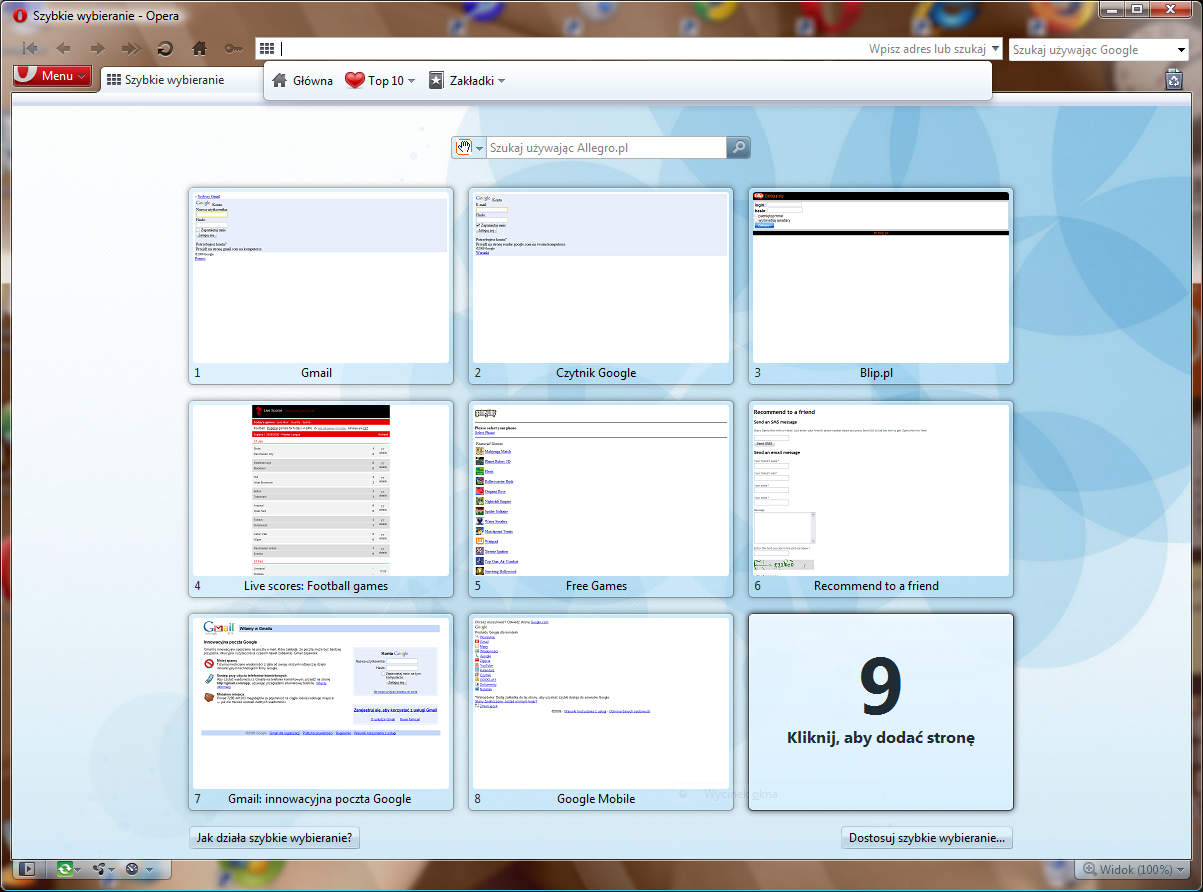
Task: Focus the address field 'Wpisz adres lub szukaj'
Action: point(630,49)
